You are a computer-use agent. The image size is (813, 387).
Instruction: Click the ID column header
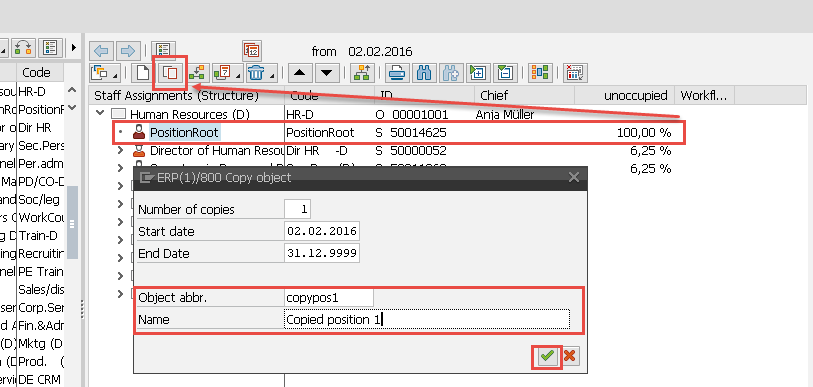(424, 95)
